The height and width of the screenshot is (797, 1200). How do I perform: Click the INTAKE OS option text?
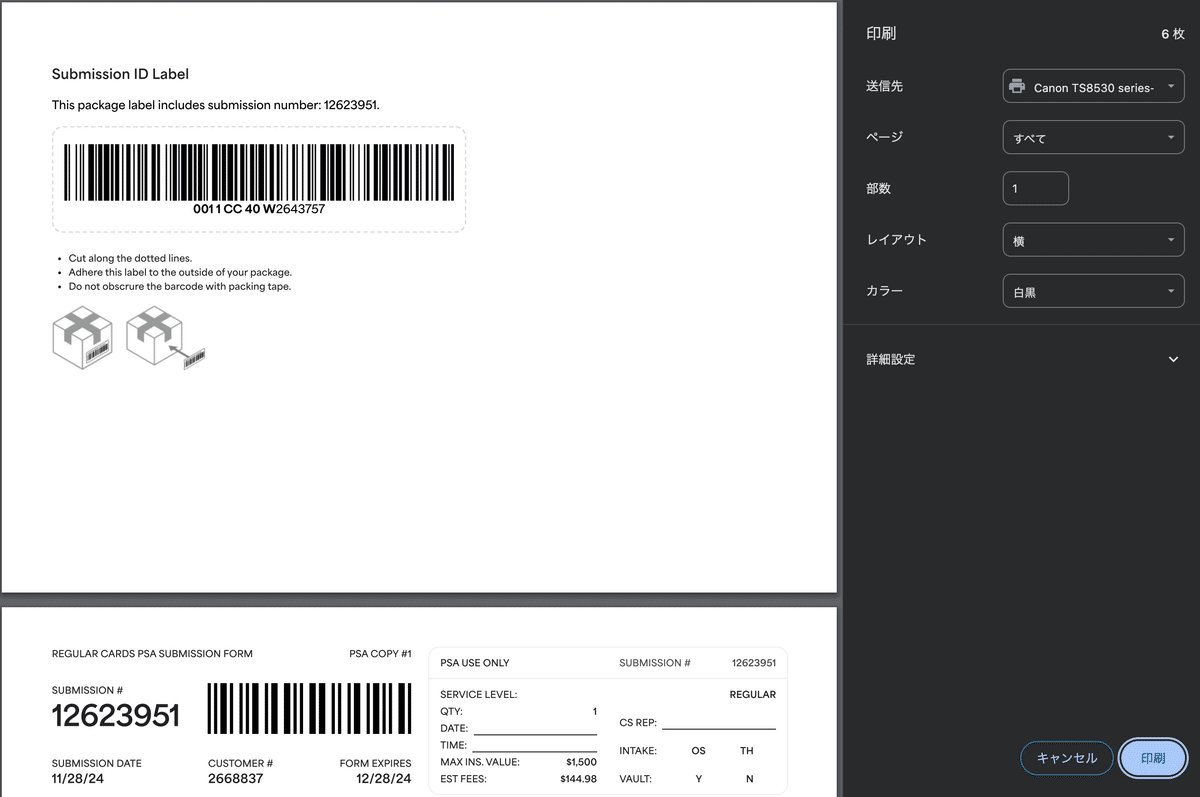[x=698, y=751]
